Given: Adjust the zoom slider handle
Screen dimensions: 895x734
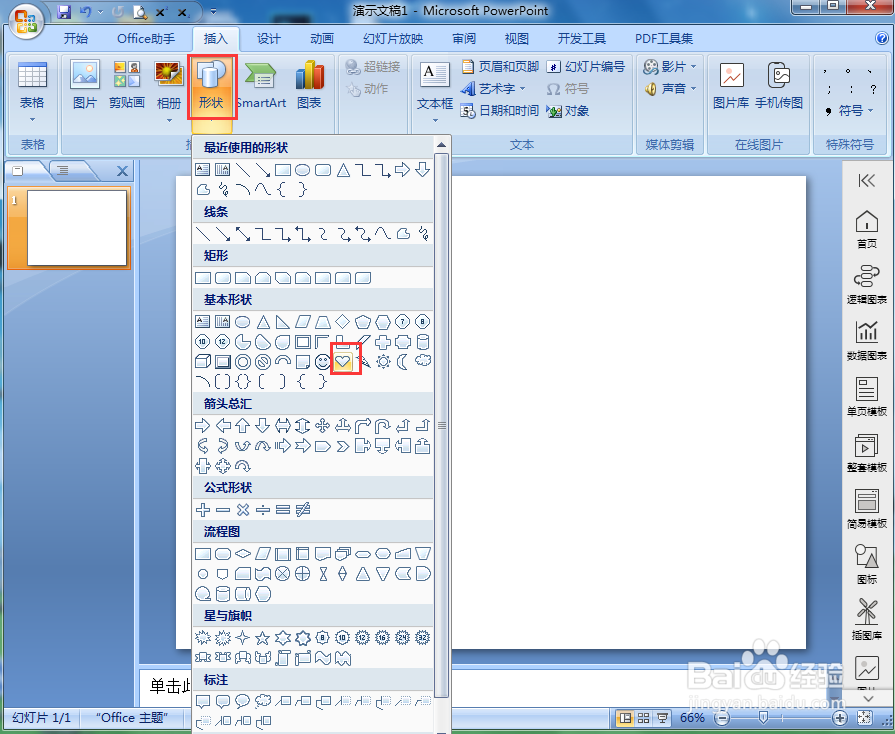Looking at the screenshot, I should (763, 718).
